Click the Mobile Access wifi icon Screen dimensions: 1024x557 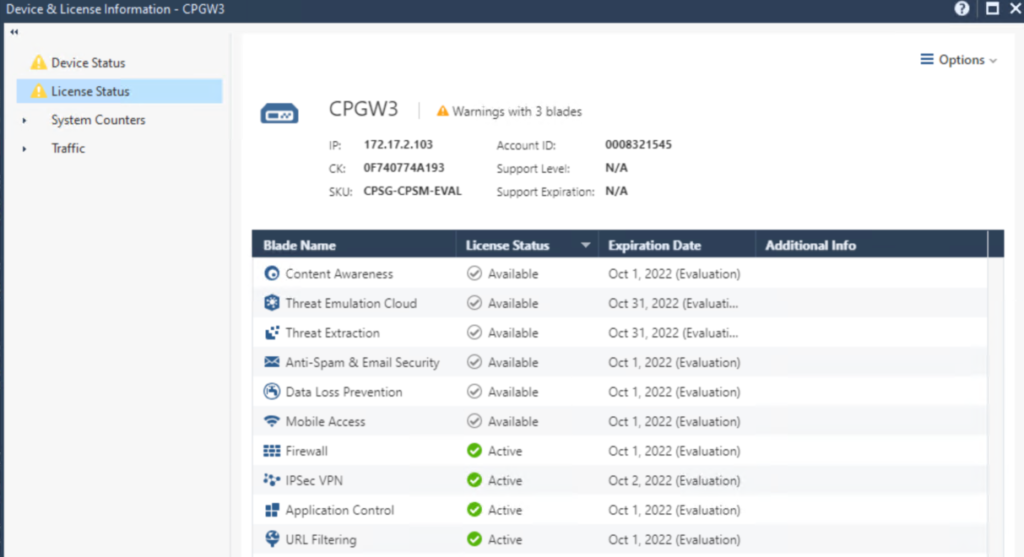[272, 421]
